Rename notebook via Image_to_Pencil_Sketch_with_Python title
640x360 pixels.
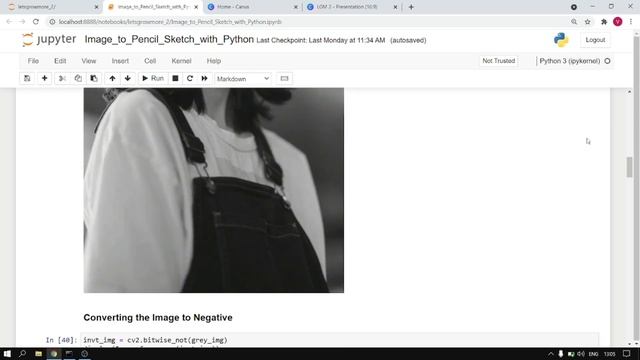coord(169,40)
